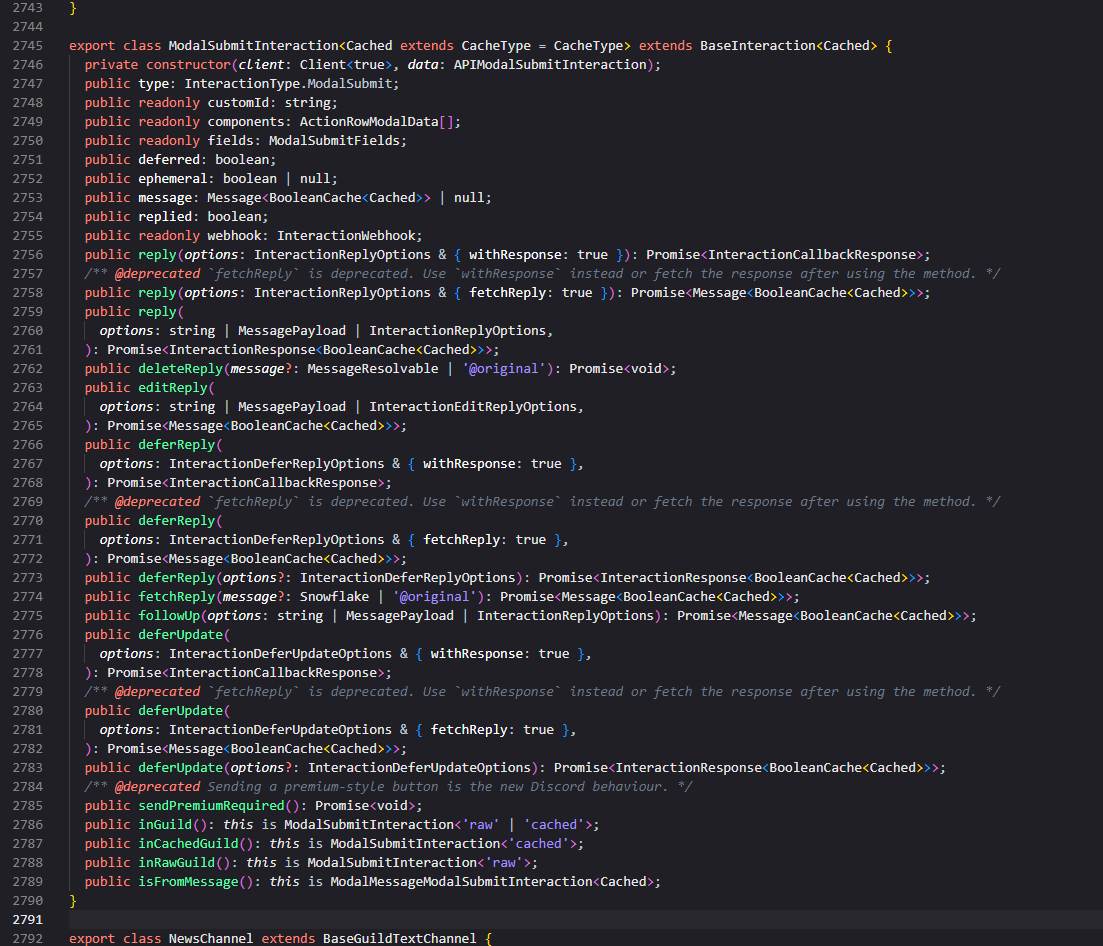
Task: Click BaseGuildTextChannel on line 2792
Action: click(x=400, y=938)
